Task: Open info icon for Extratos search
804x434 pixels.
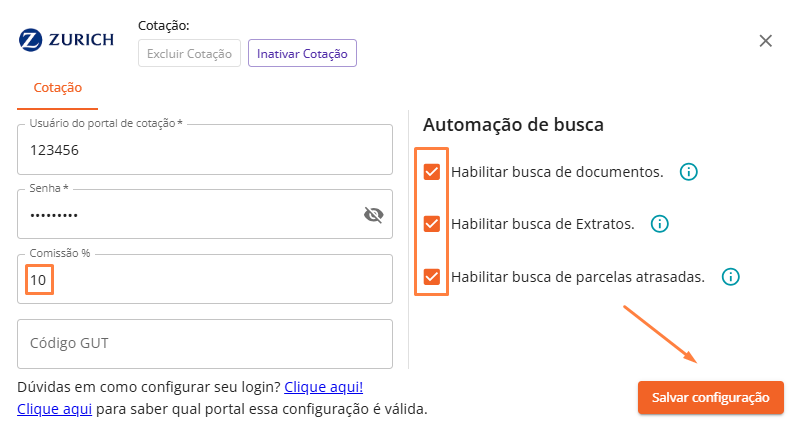Action: coord(659,224)
